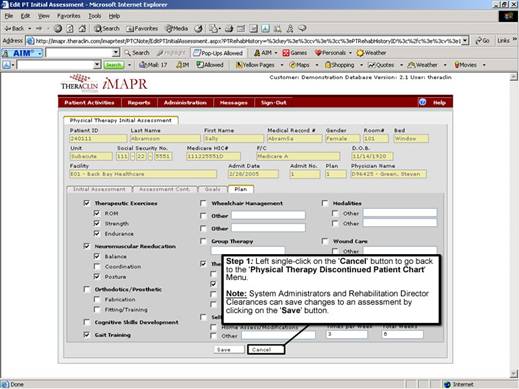519x389 pixels.
Task: Click the AIM logo button
Action: click(x=22, y=53)
